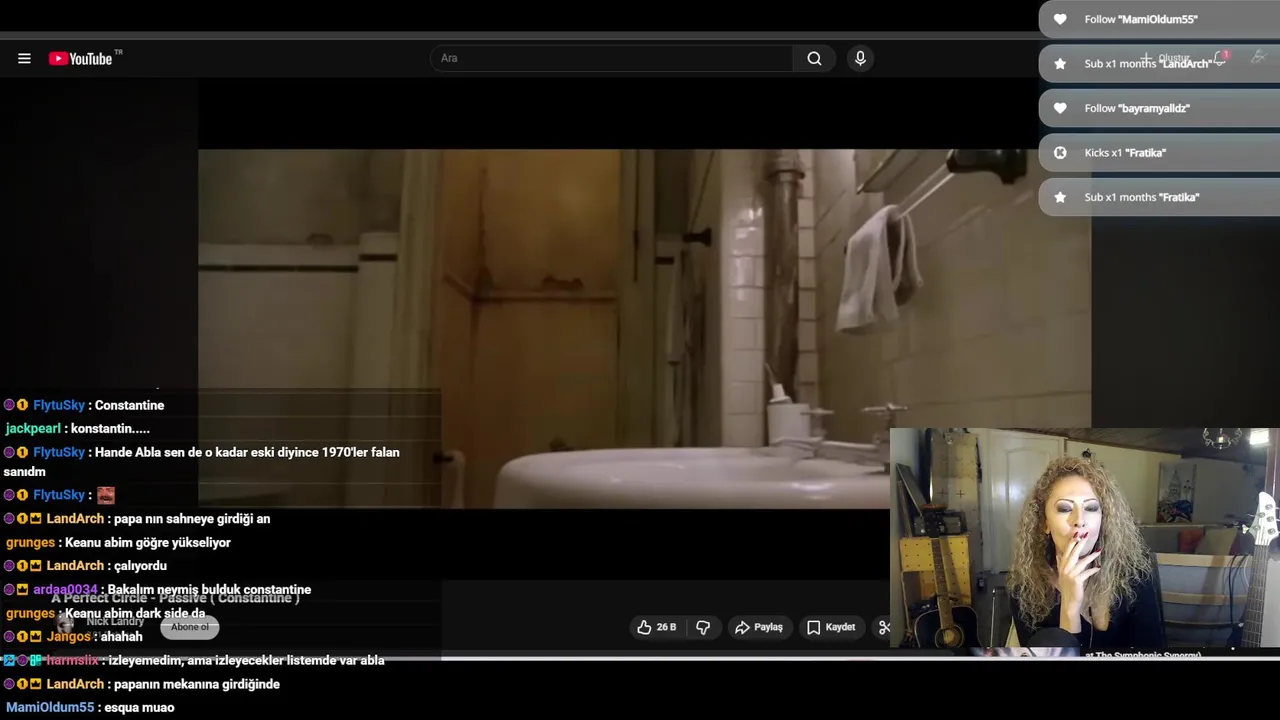Click the heart icon beside Follow bayramyalldz

pyautogui.click(x=1060, y=108)
